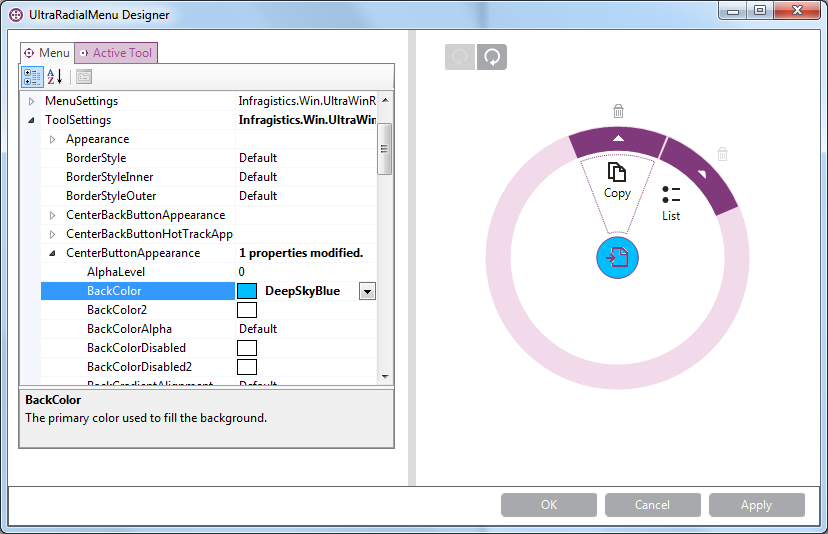This screenshot has height=534, width=828.
Task: Select the List tool in the radial menu
Action: (x=671, y=203)
